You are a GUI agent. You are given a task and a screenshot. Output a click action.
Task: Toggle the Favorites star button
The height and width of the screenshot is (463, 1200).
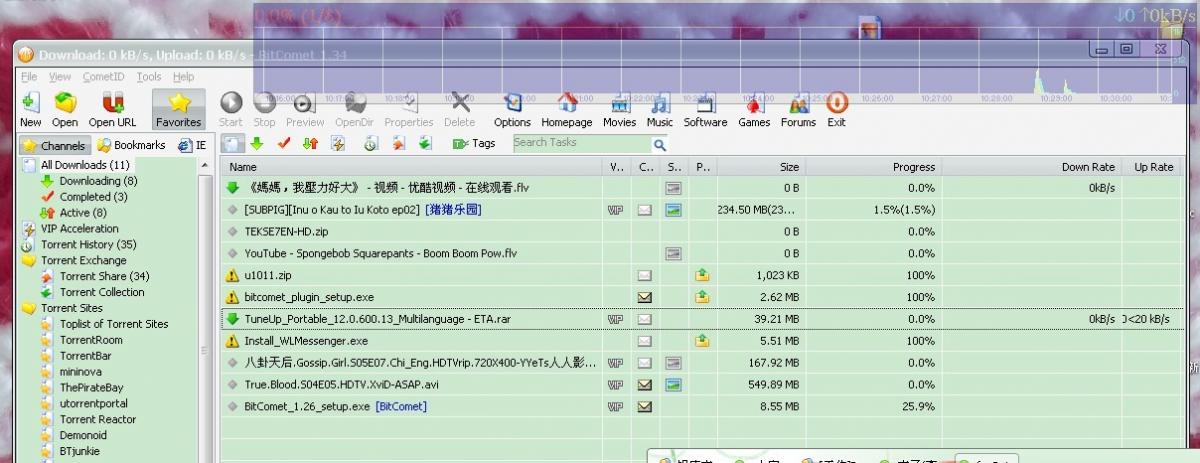(x=179, y=109)
